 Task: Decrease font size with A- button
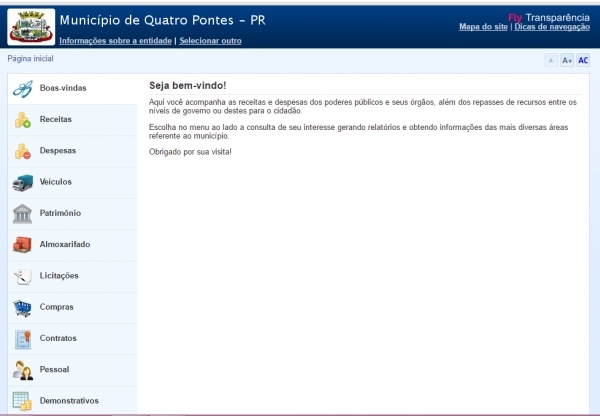pyautogui.click(x=551, y=61)
